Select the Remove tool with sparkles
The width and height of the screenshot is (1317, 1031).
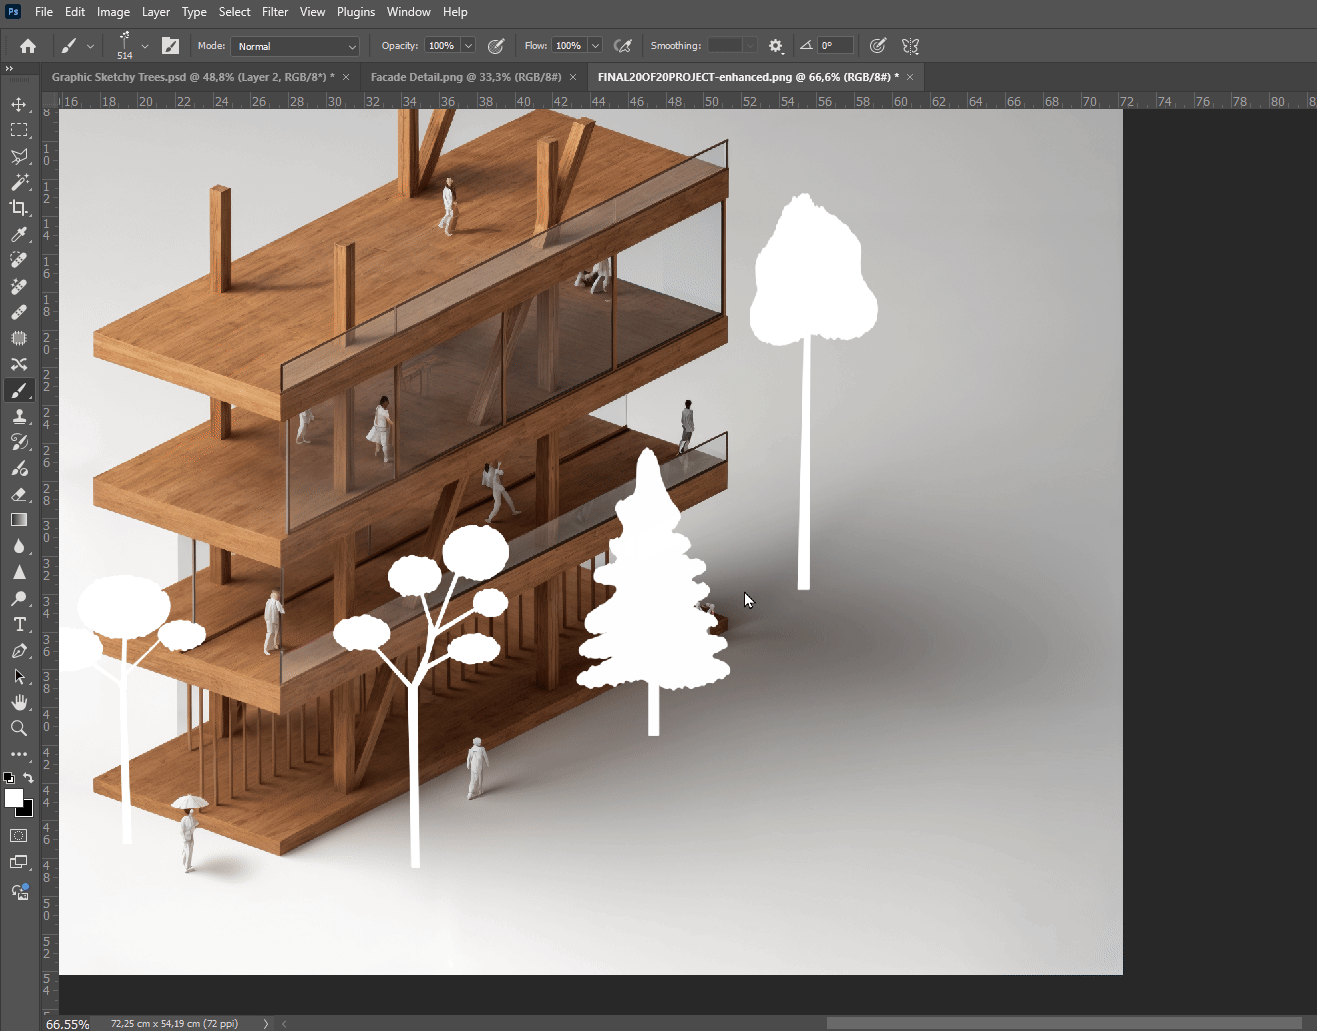[x=19, y=286]
